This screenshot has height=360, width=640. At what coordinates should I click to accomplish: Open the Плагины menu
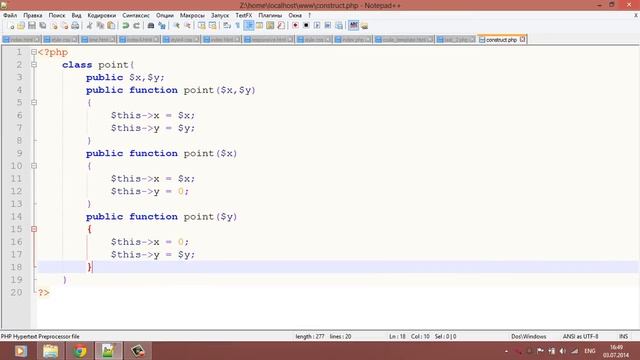coord(270,15)
